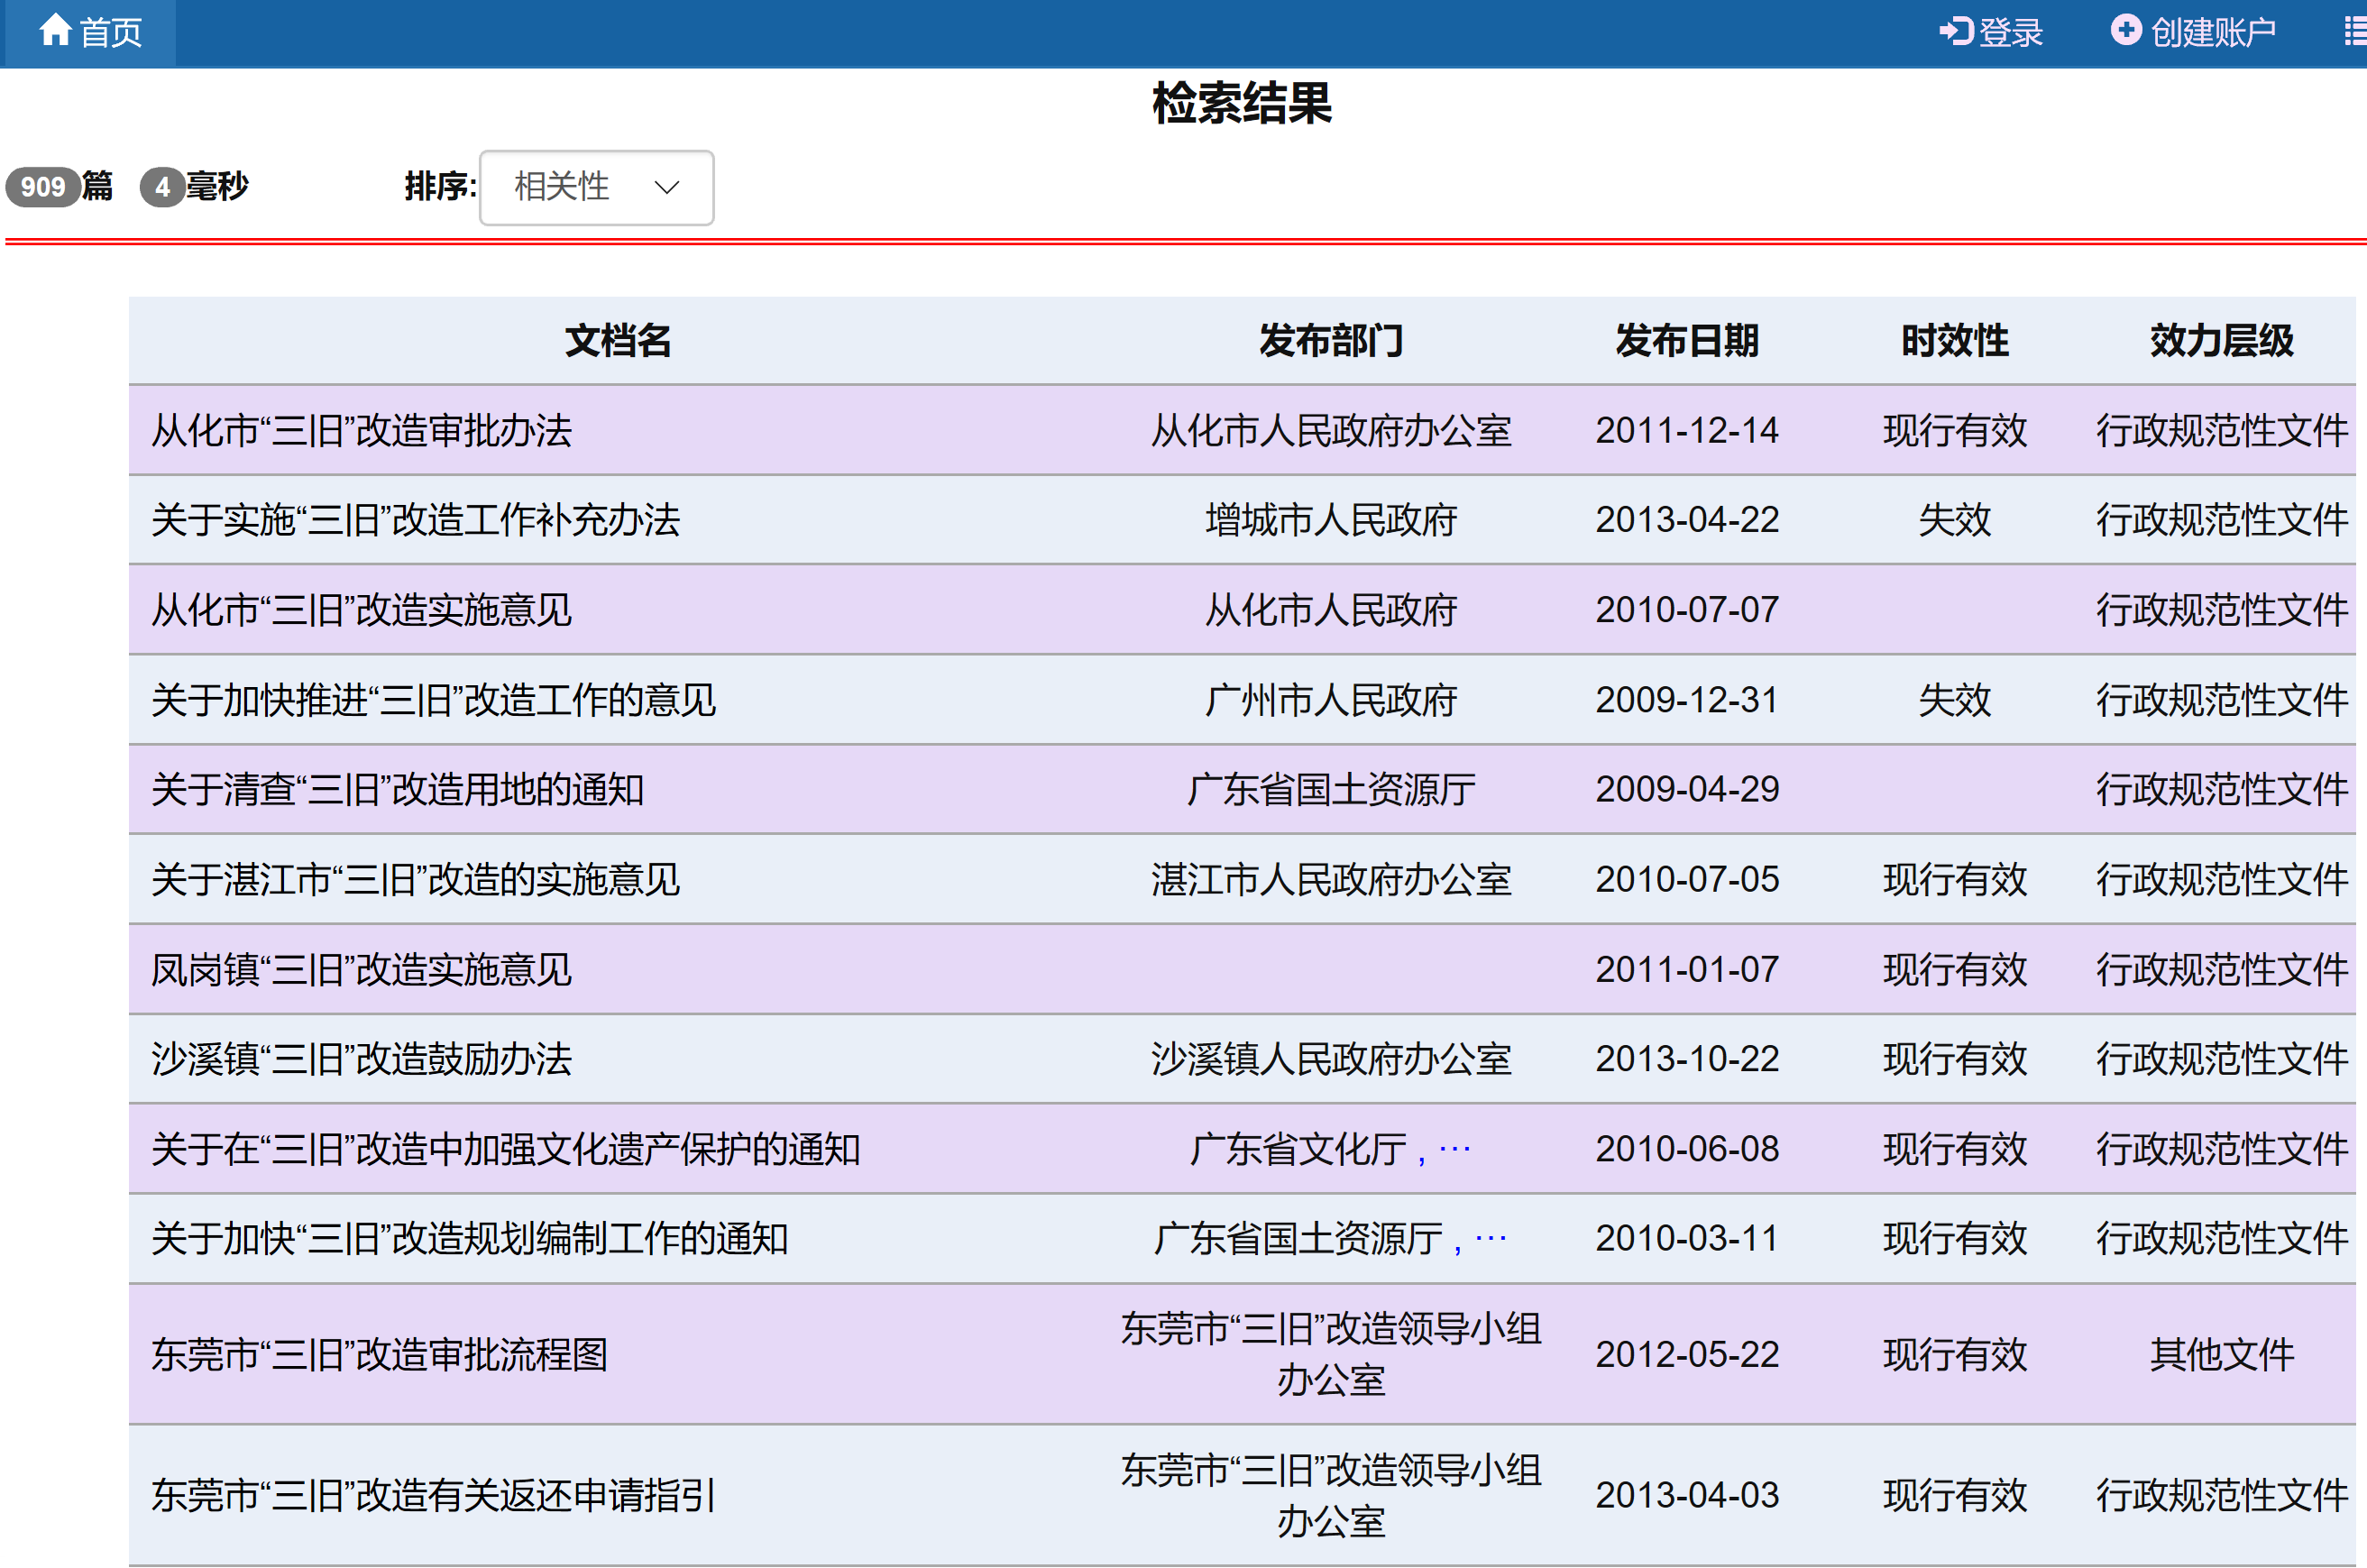Open 关于加快推进“三旧”改造工作的意见

(x=433, y=700)
